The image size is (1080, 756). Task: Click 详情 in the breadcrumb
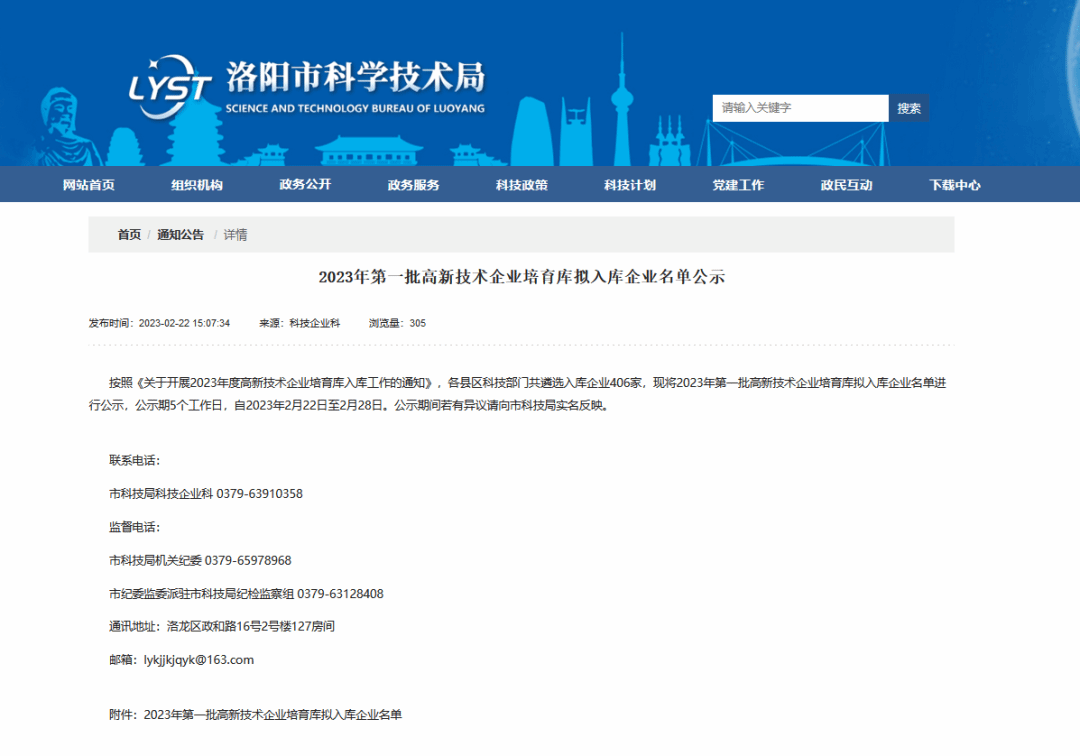(x=235, y=235)
